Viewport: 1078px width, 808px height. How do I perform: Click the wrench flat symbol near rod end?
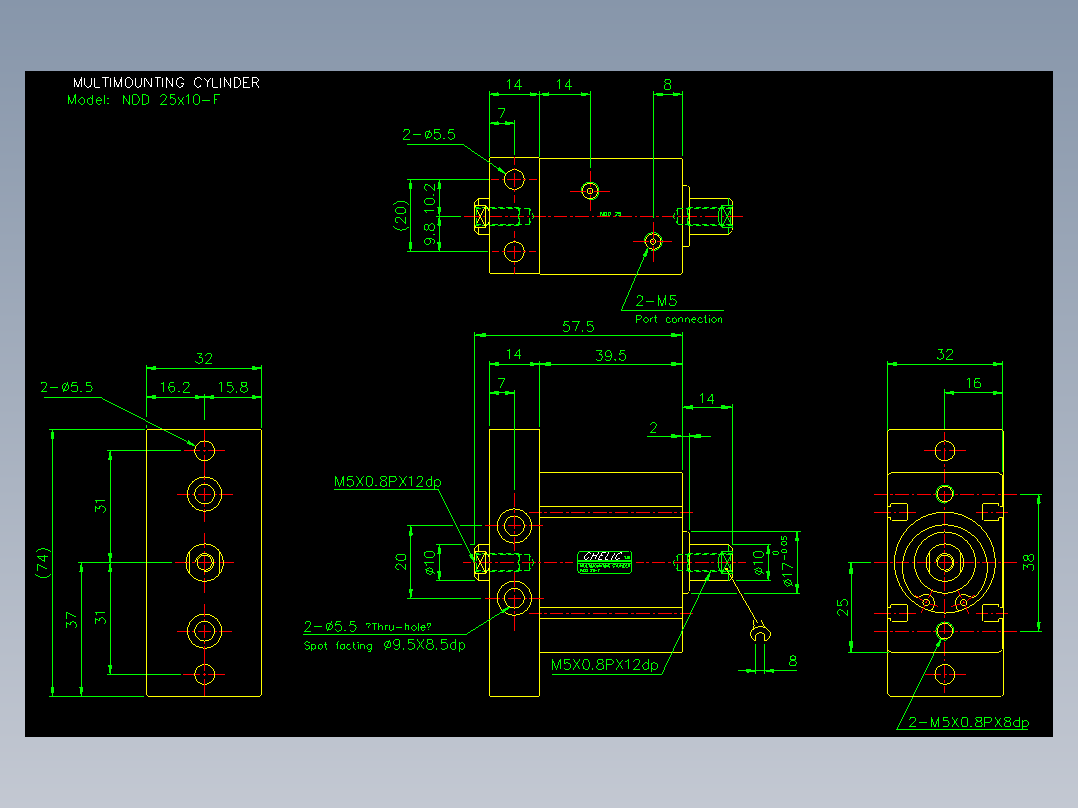(x=760, y=631)
